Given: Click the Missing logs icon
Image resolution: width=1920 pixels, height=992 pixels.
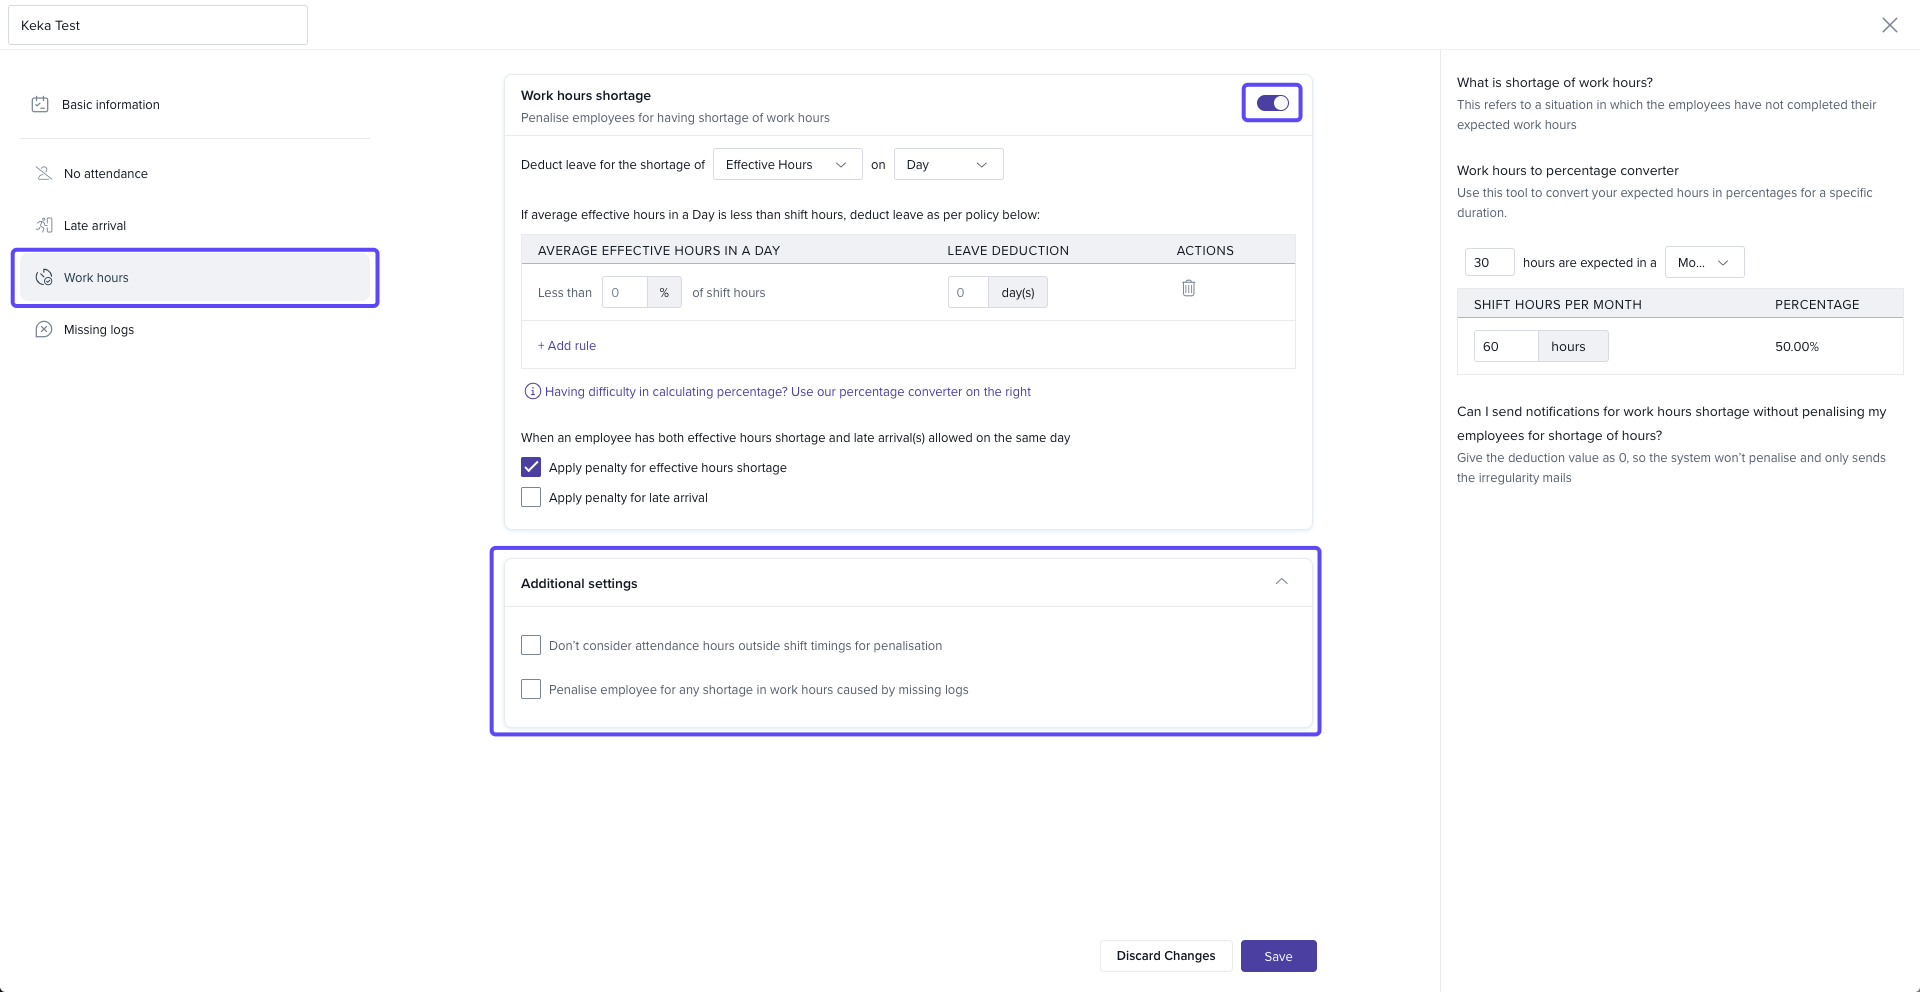Looking at the screenshot, I should tap(44, 329).
